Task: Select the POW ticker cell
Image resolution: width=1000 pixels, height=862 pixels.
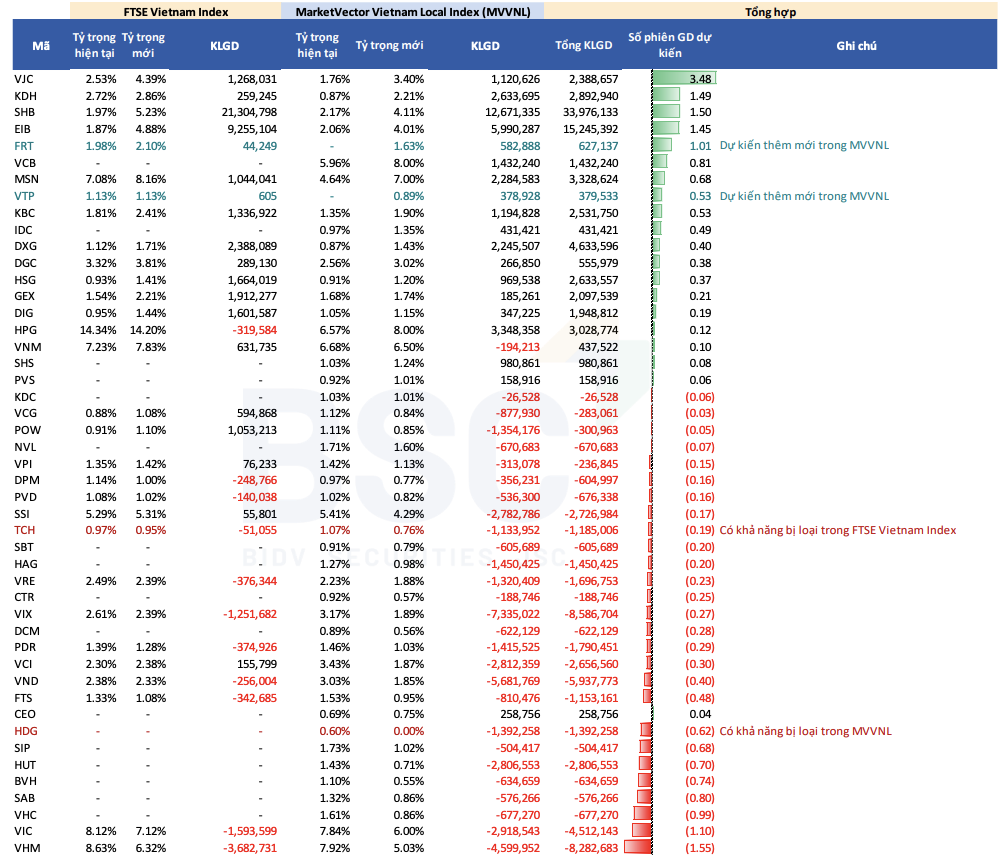Action: click(x=27, y=430)
